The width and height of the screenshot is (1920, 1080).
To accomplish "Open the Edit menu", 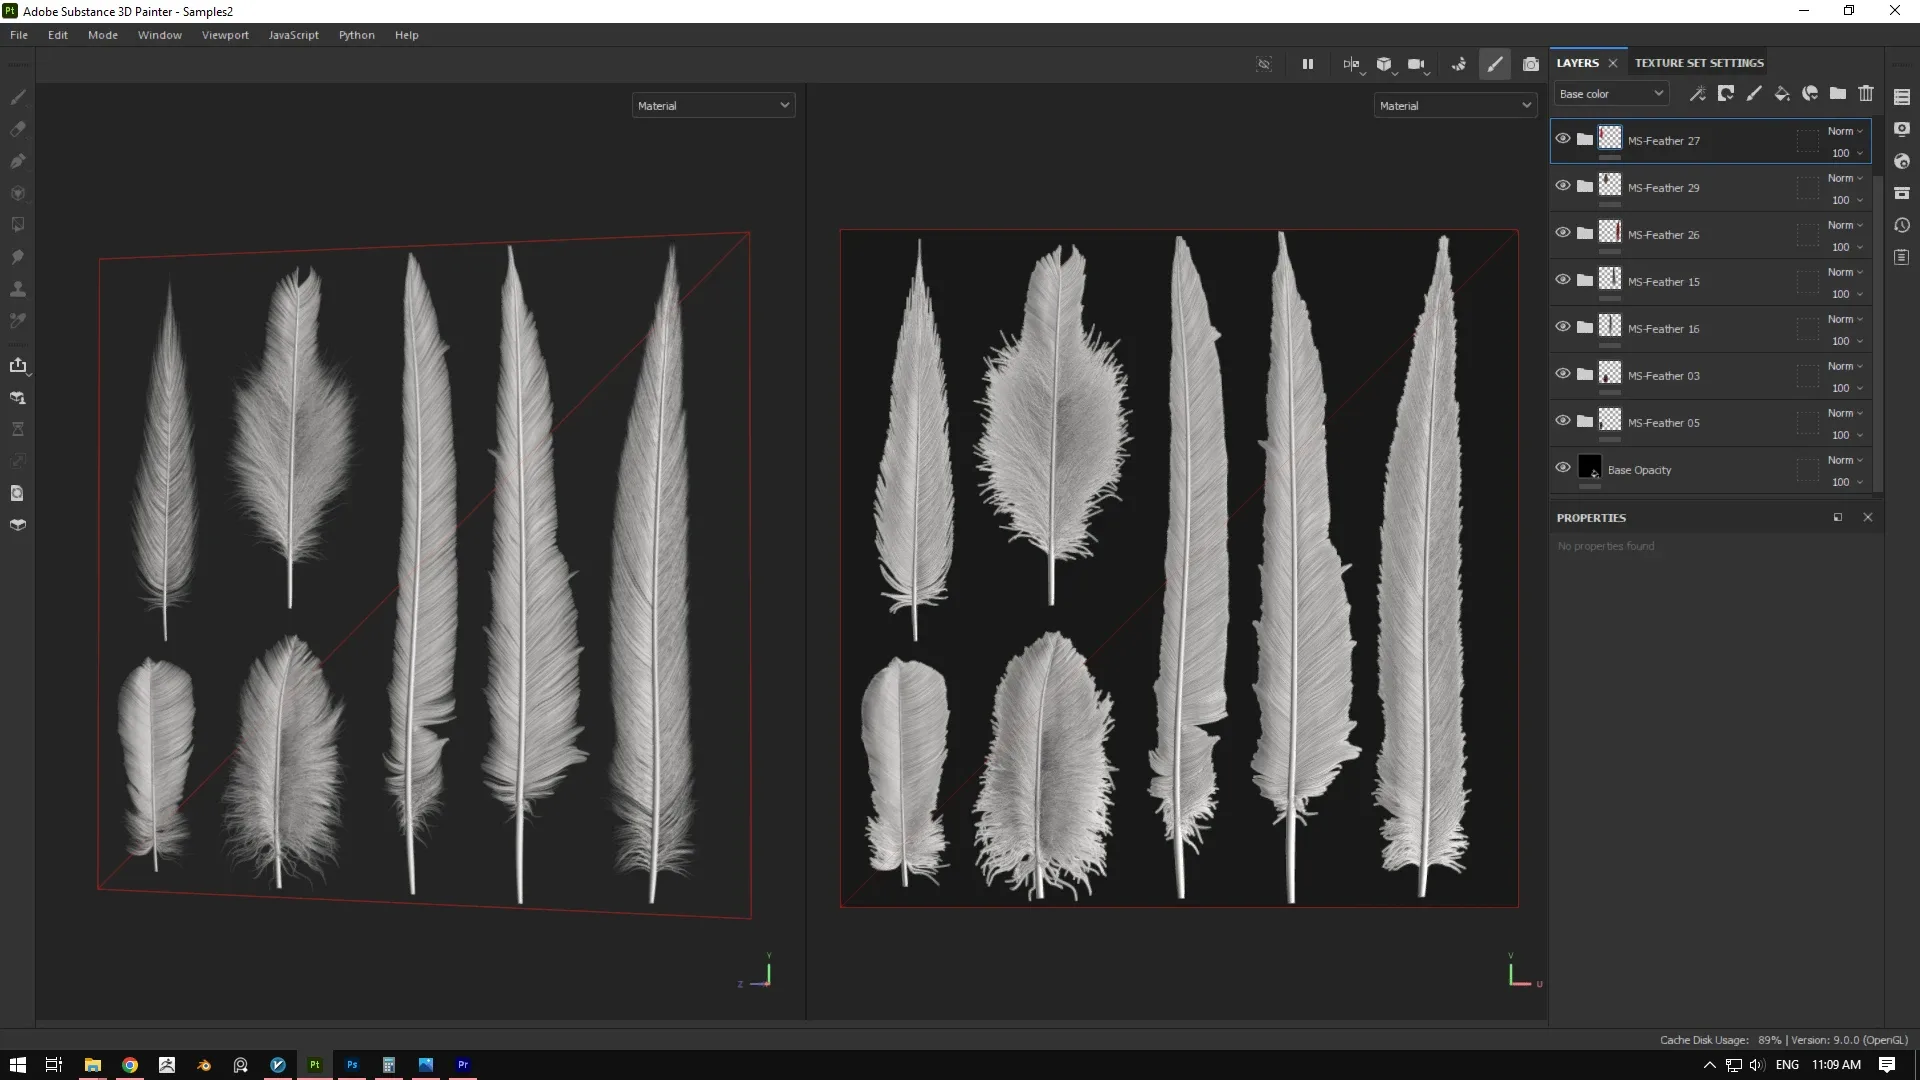I will pos(58,35).
